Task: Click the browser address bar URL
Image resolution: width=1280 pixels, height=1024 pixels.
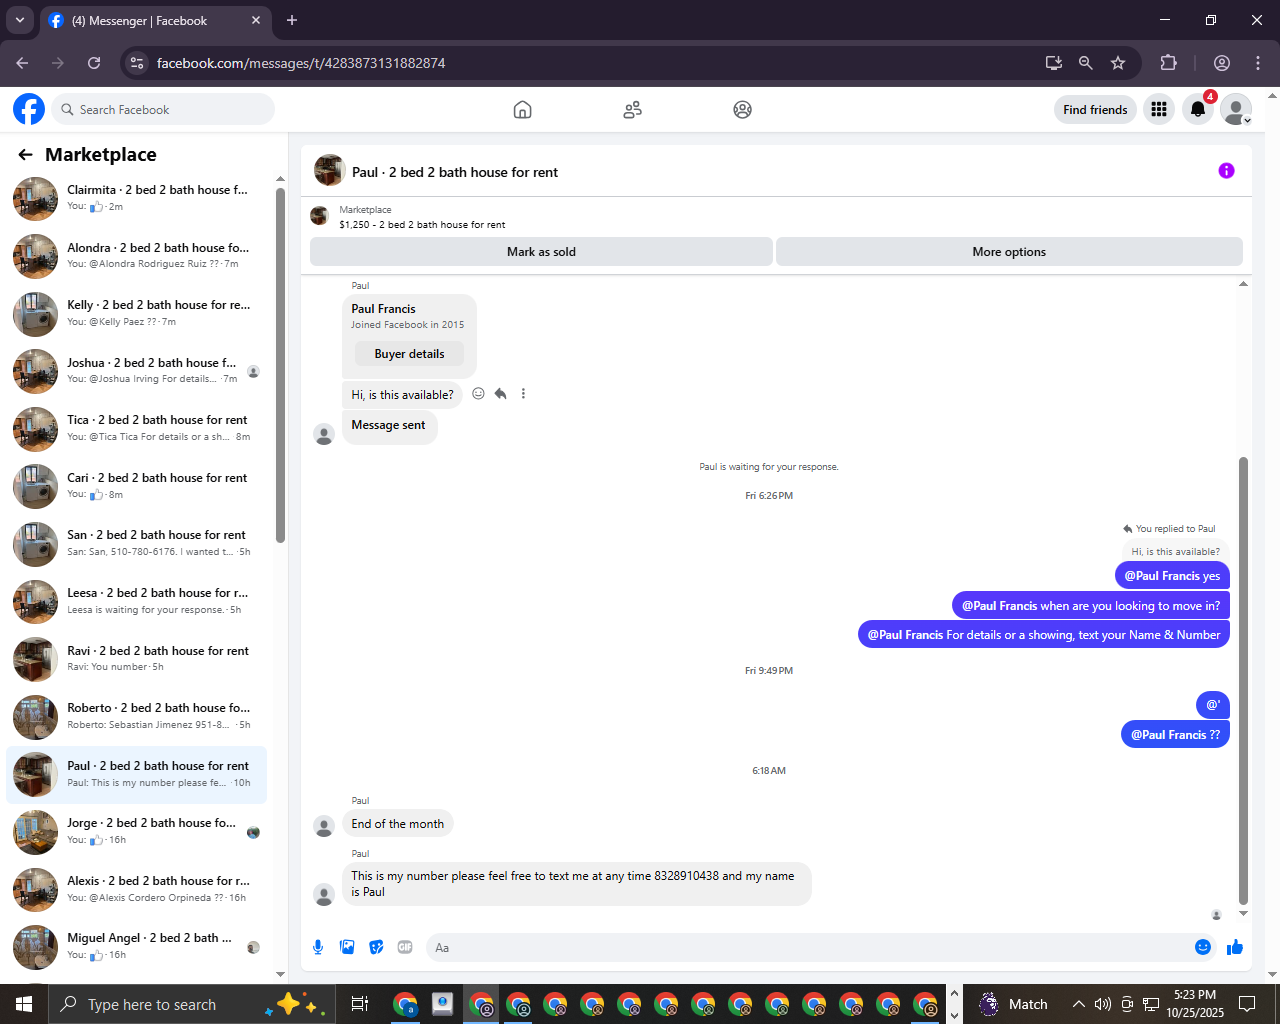Action: [x=301, y=63]
